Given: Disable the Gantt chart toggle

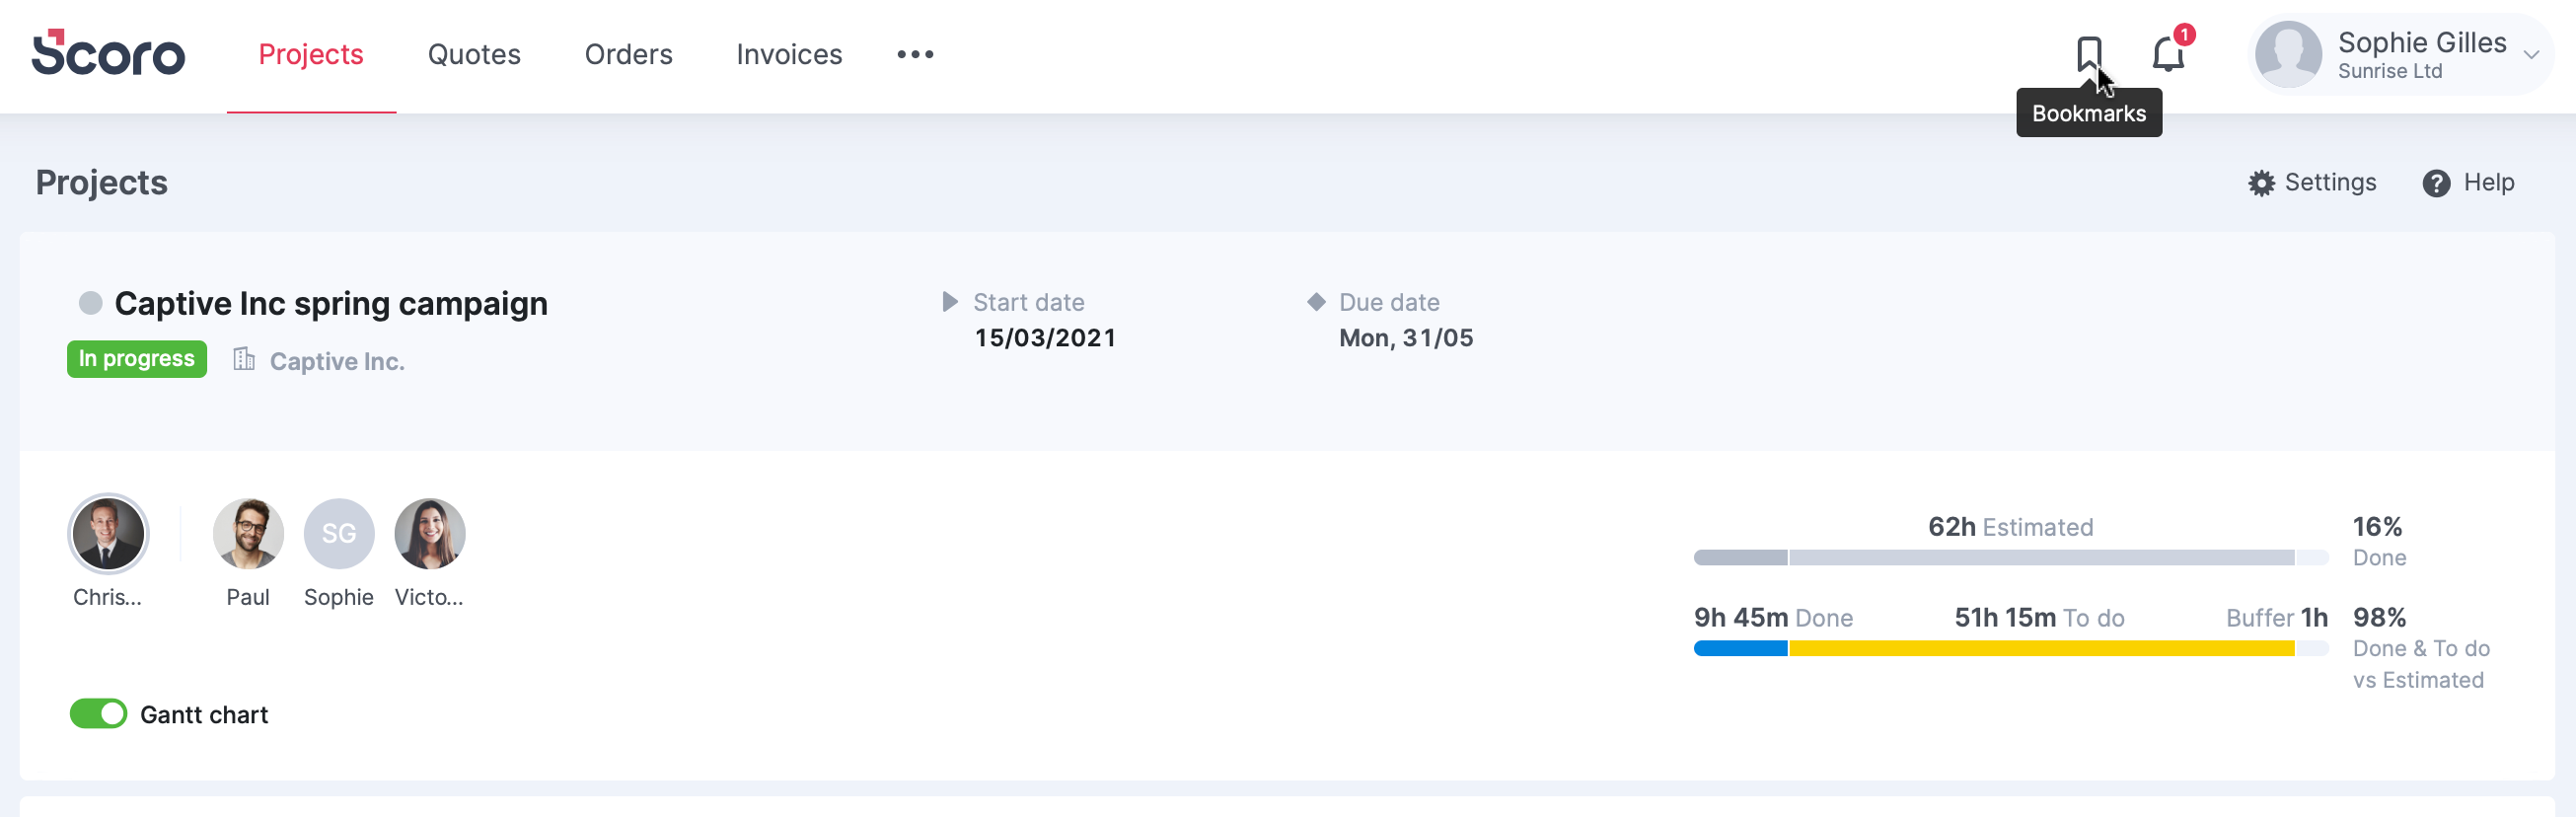Looking at the screenshot, I should (x=97, y=714).
